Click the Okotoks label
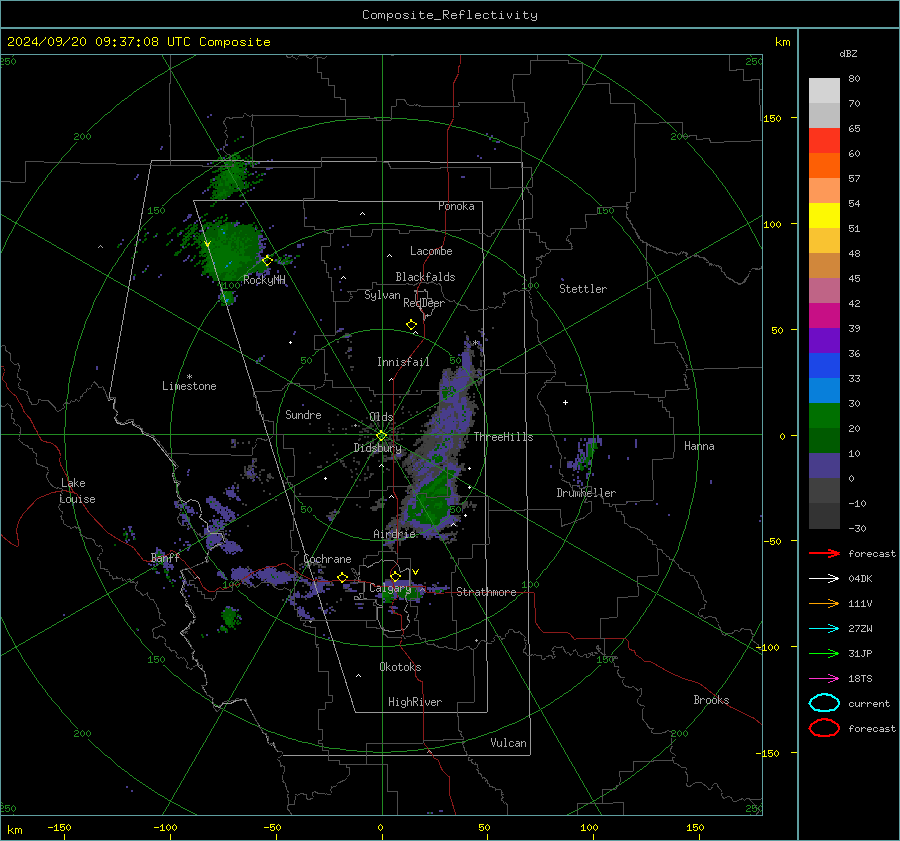The image size is (900, 841). click(400, 667)
